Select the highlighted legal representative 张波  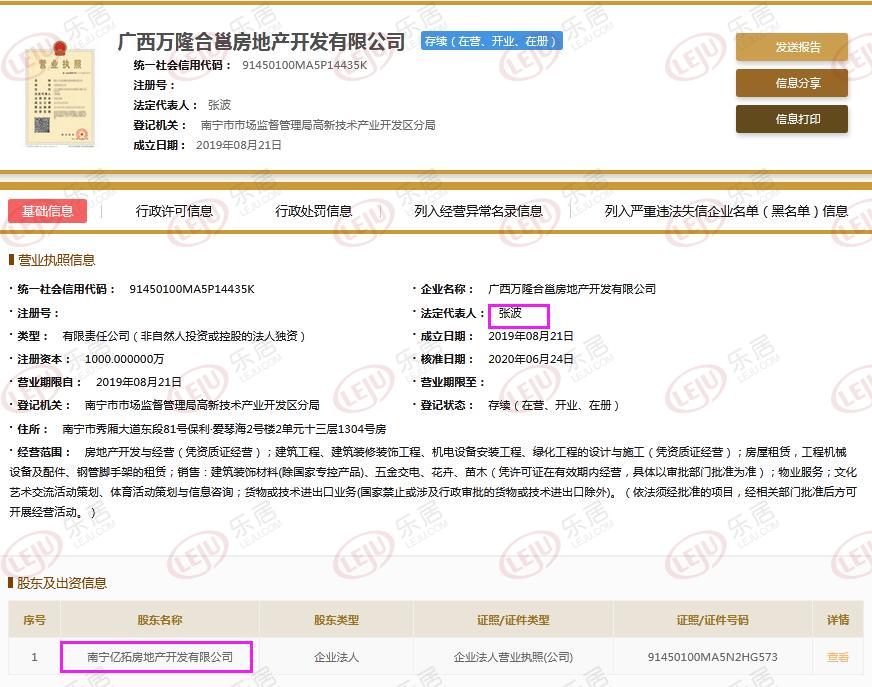click(x=517, y=313)
